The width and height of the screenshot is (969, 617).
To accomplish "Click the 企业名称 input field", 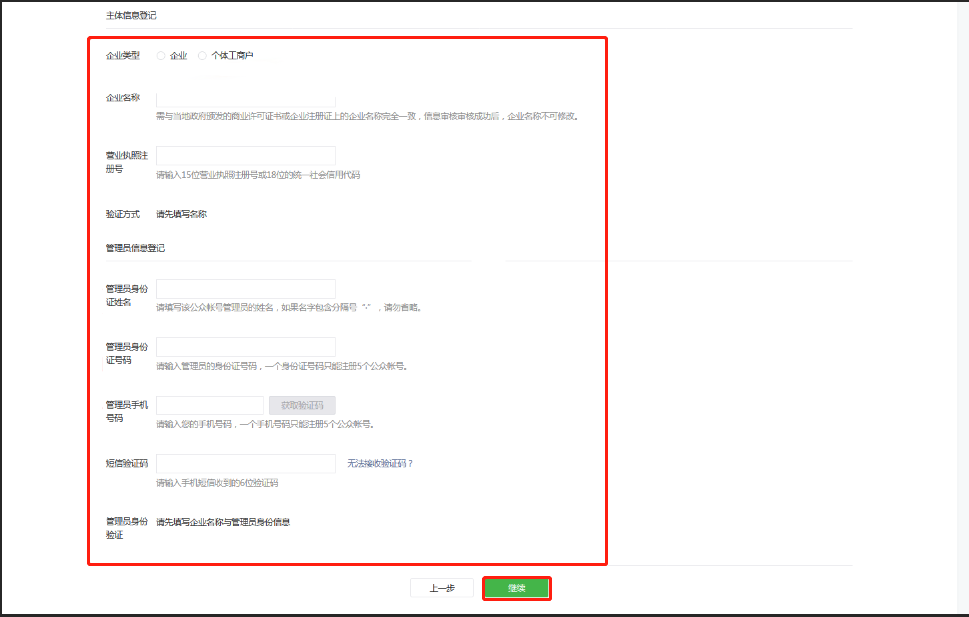I will (x=246, y=98).
